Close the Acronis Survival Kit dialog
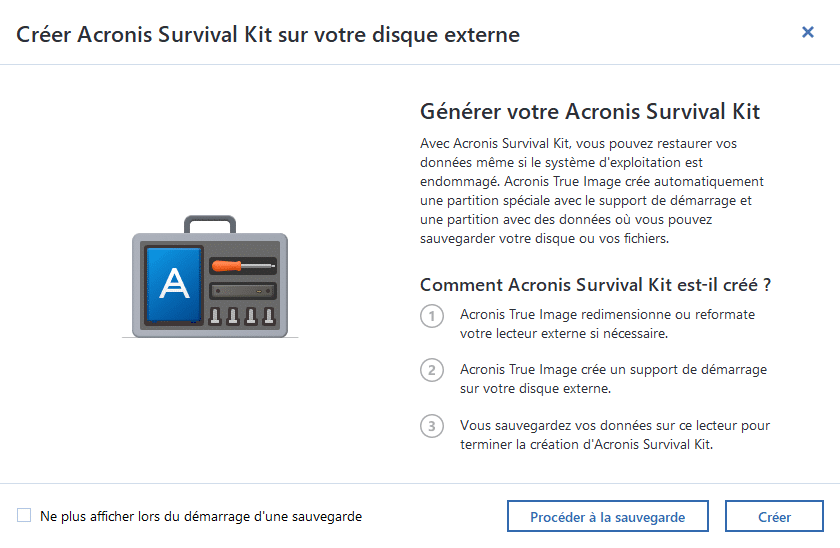Viewport: 840px width, 548px height. 808,32
